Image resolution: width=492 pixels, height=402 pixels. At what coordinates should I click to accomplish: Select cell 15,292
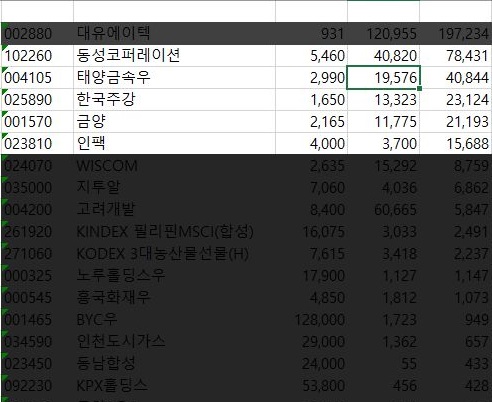tap(383, 166)
